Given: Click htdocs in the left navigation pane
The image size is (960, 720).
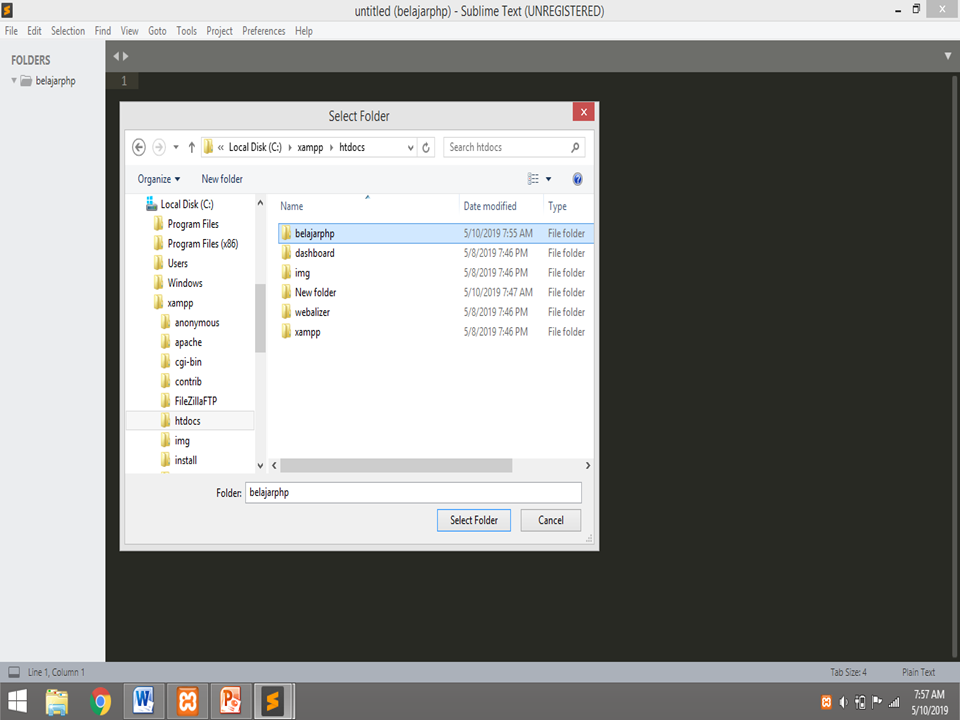Looking at the screenshot, I should [187, 420].
